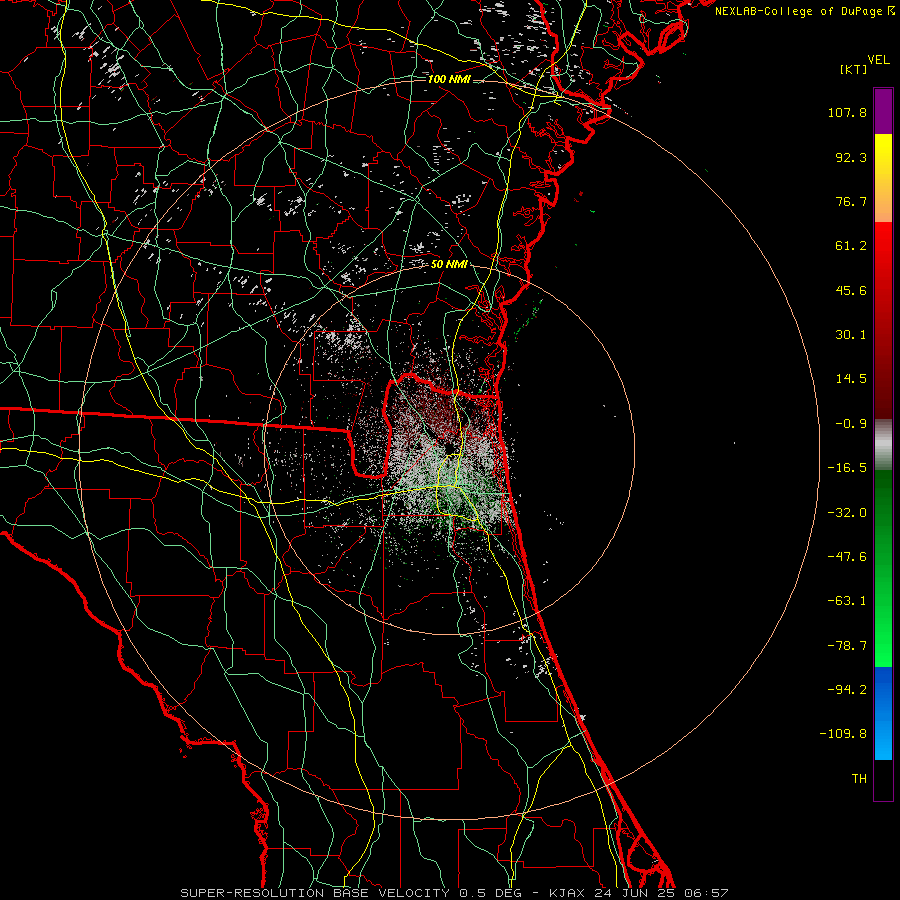The width and height of the screenshot is (900, 900).
Task: Click the 30.1 velocity scale value
Action: click(851, 335)
